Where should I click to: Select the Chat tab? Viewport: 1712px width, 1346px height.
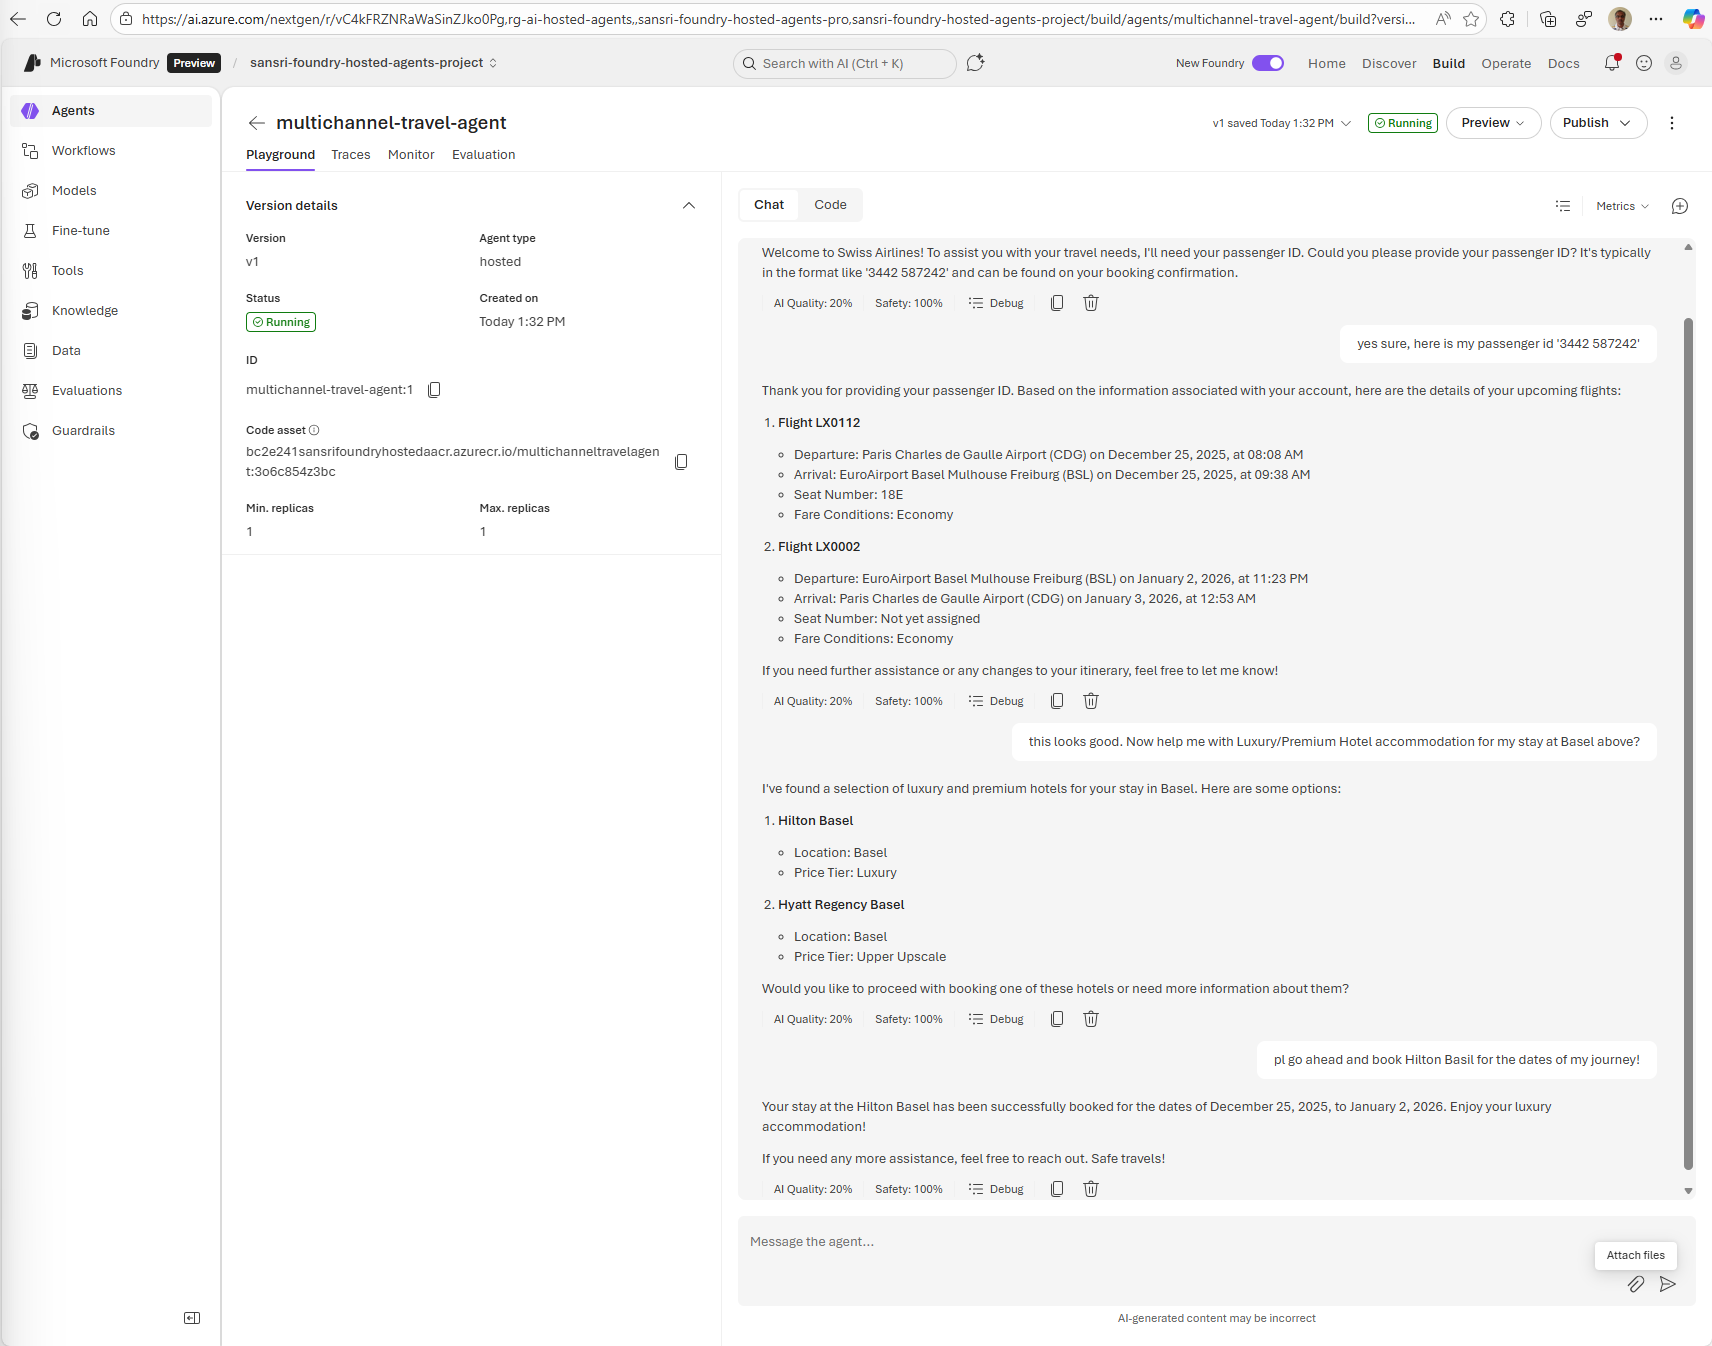769,205
